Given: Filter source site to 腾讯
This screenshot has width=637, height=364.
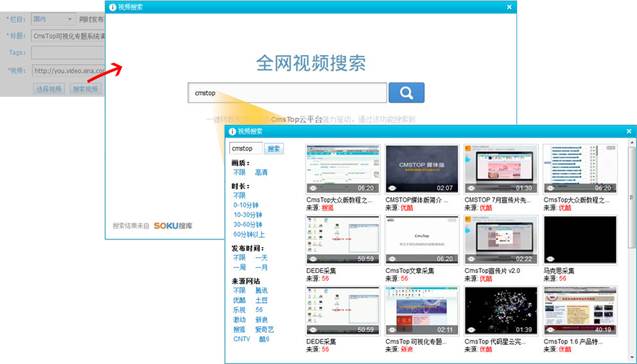Looking at the screenshot, I should 261,290.
